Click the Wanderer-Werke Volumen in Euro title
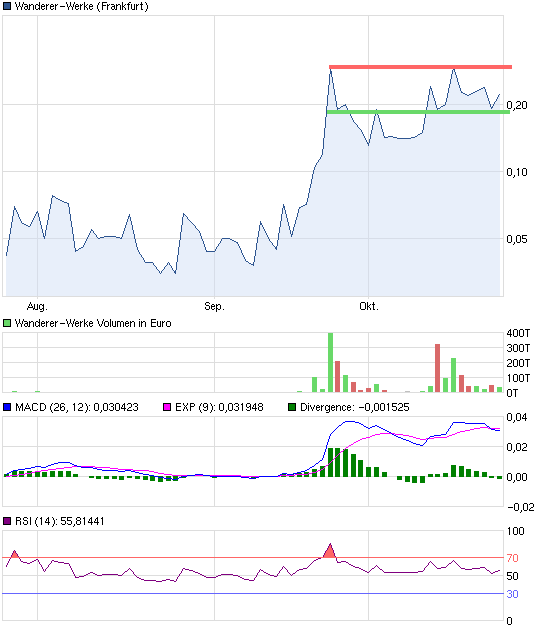 [93, 323]
